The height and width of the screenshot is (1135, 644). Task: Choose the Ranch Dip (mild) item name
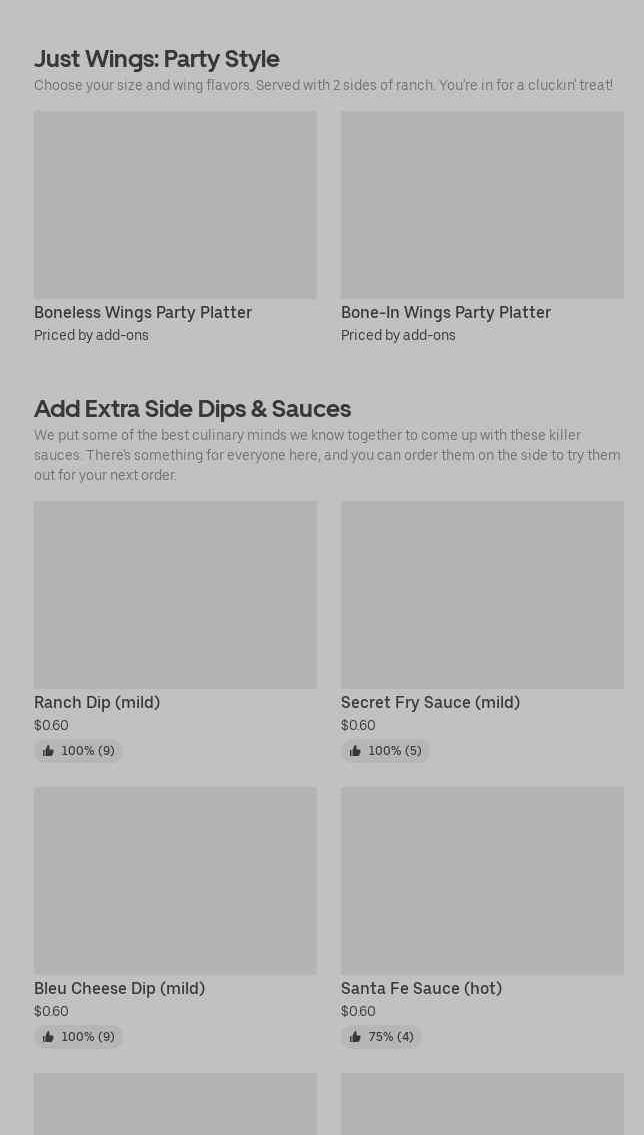[x=97, y=703]
